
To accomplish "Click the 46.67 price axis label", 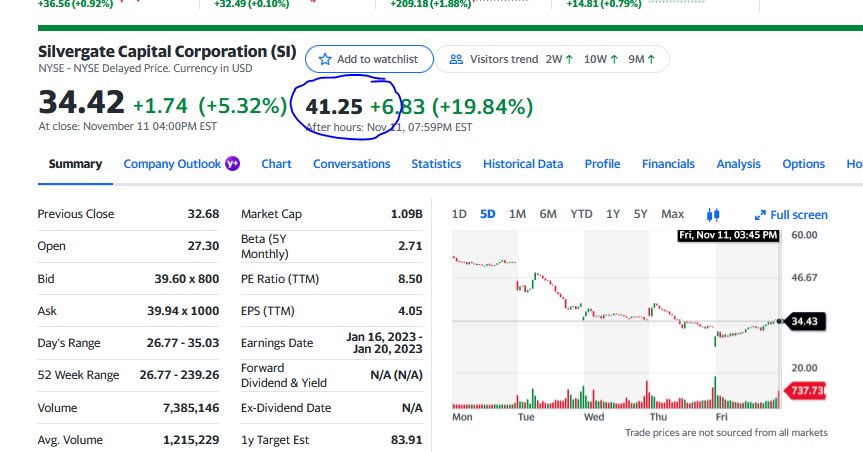I will 805,277.
